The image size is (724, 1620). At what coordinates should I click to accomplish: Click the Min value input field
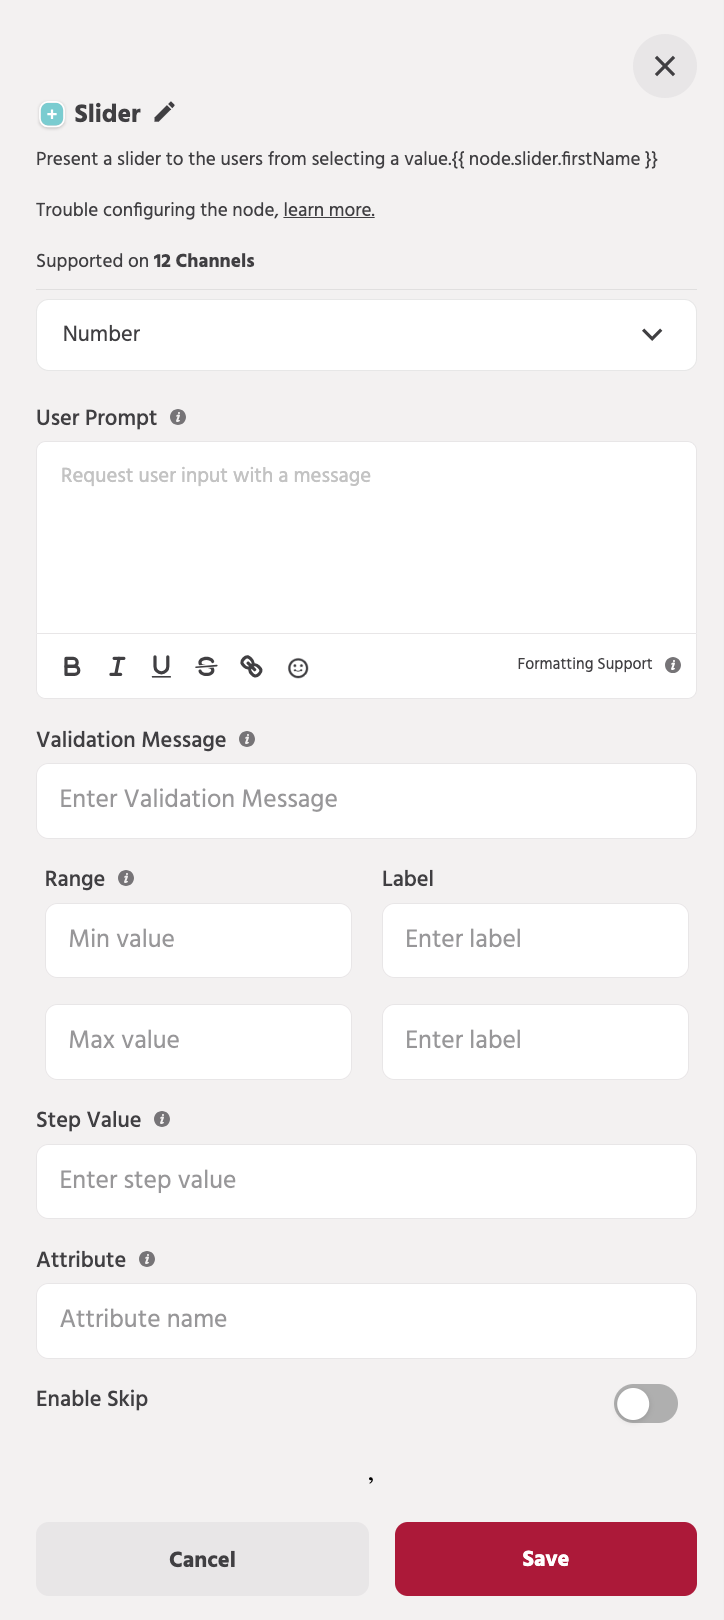(198, 939)
